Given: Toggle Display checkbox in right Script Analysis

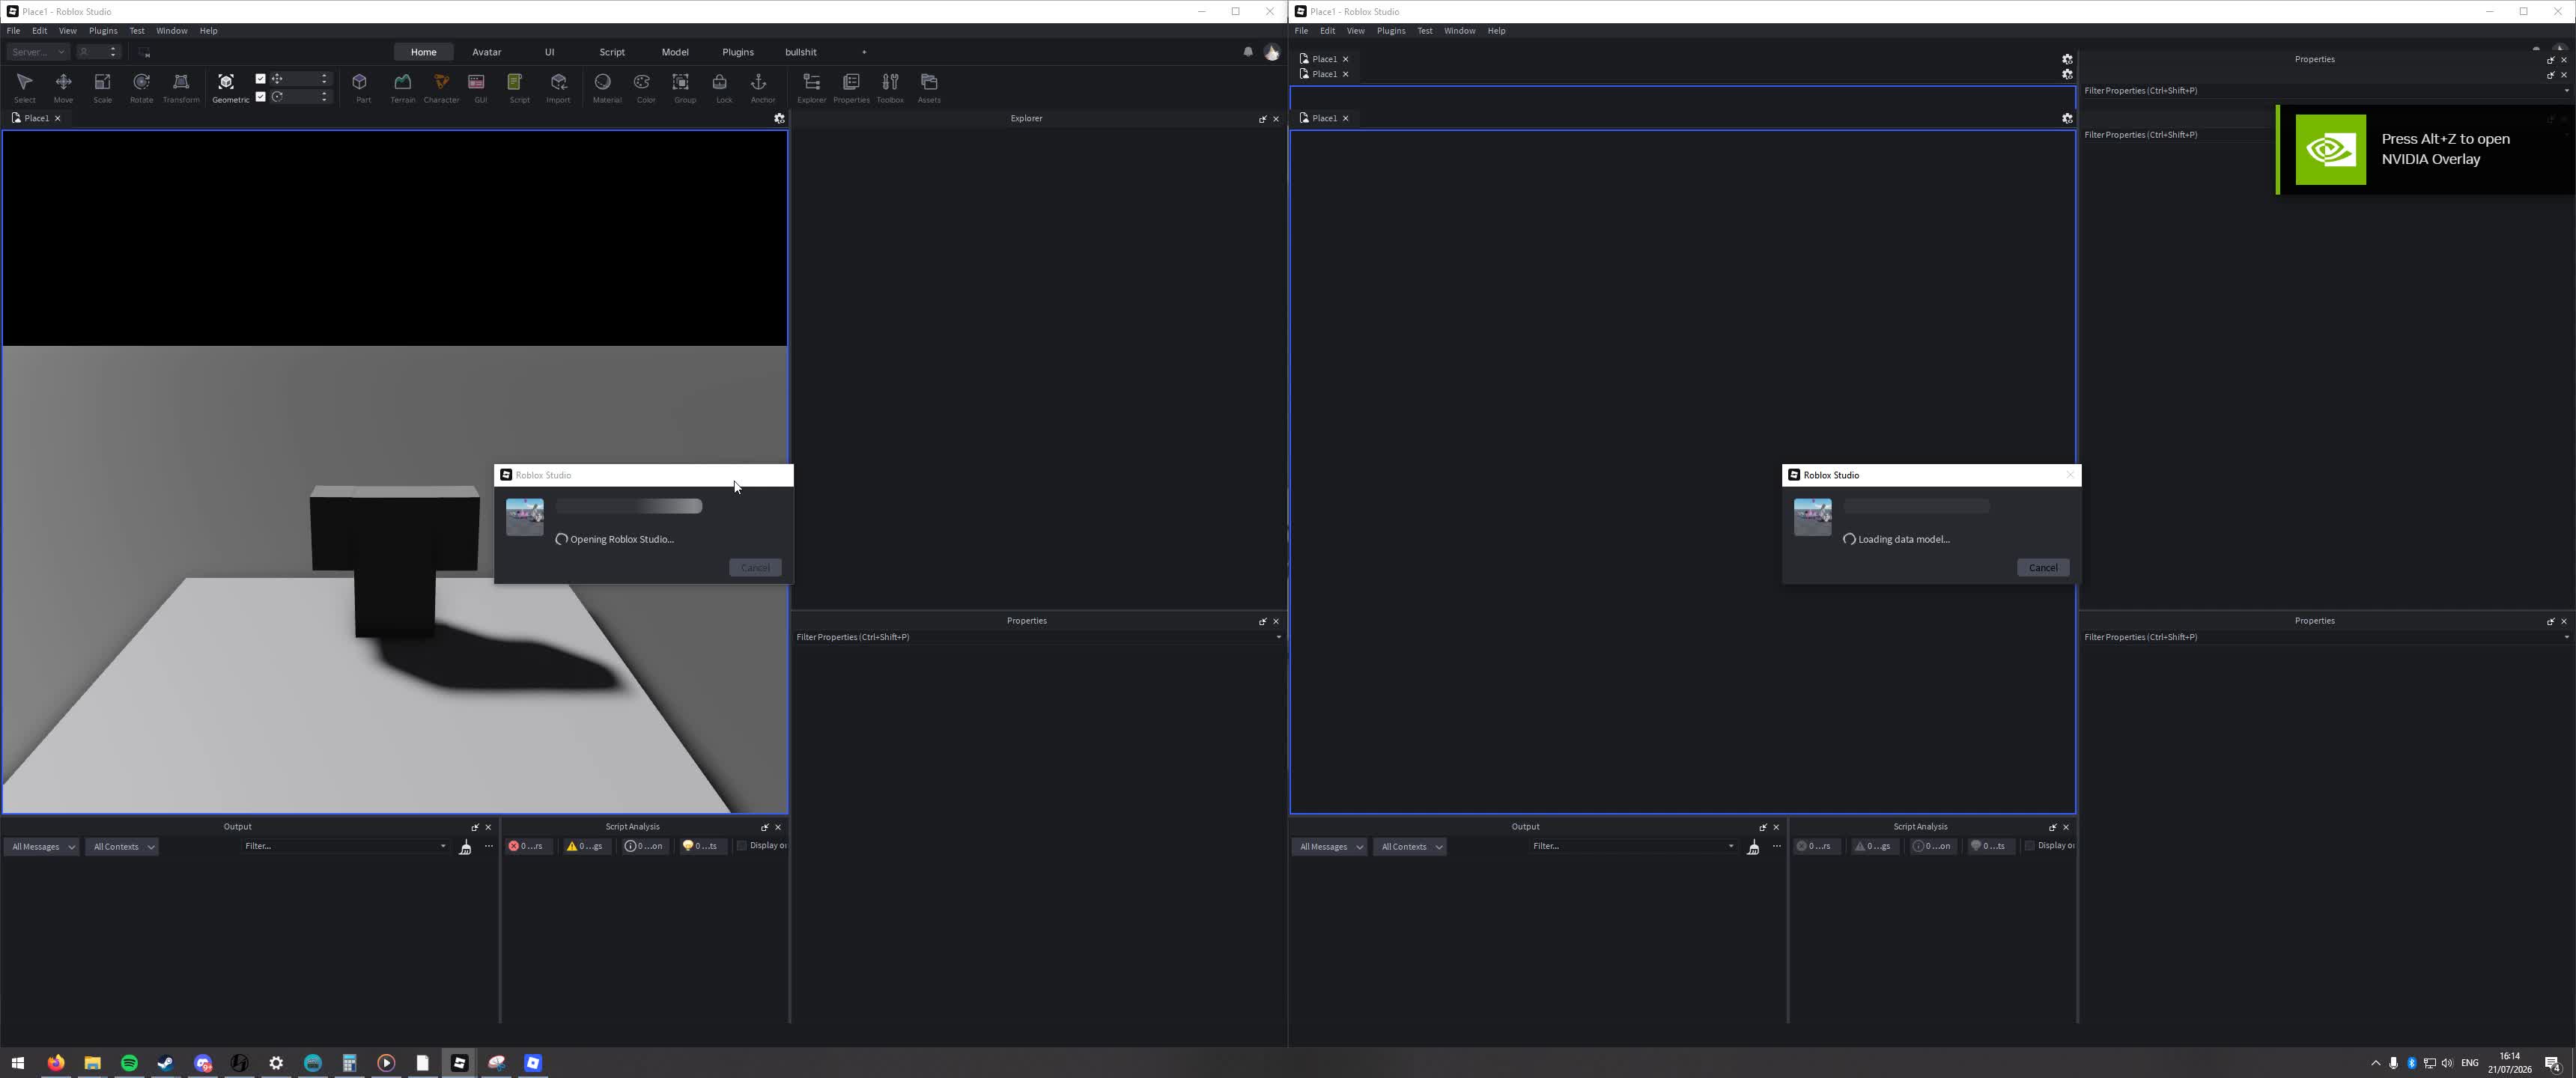Looking at the screenshot, I should tap(2030, 846).
